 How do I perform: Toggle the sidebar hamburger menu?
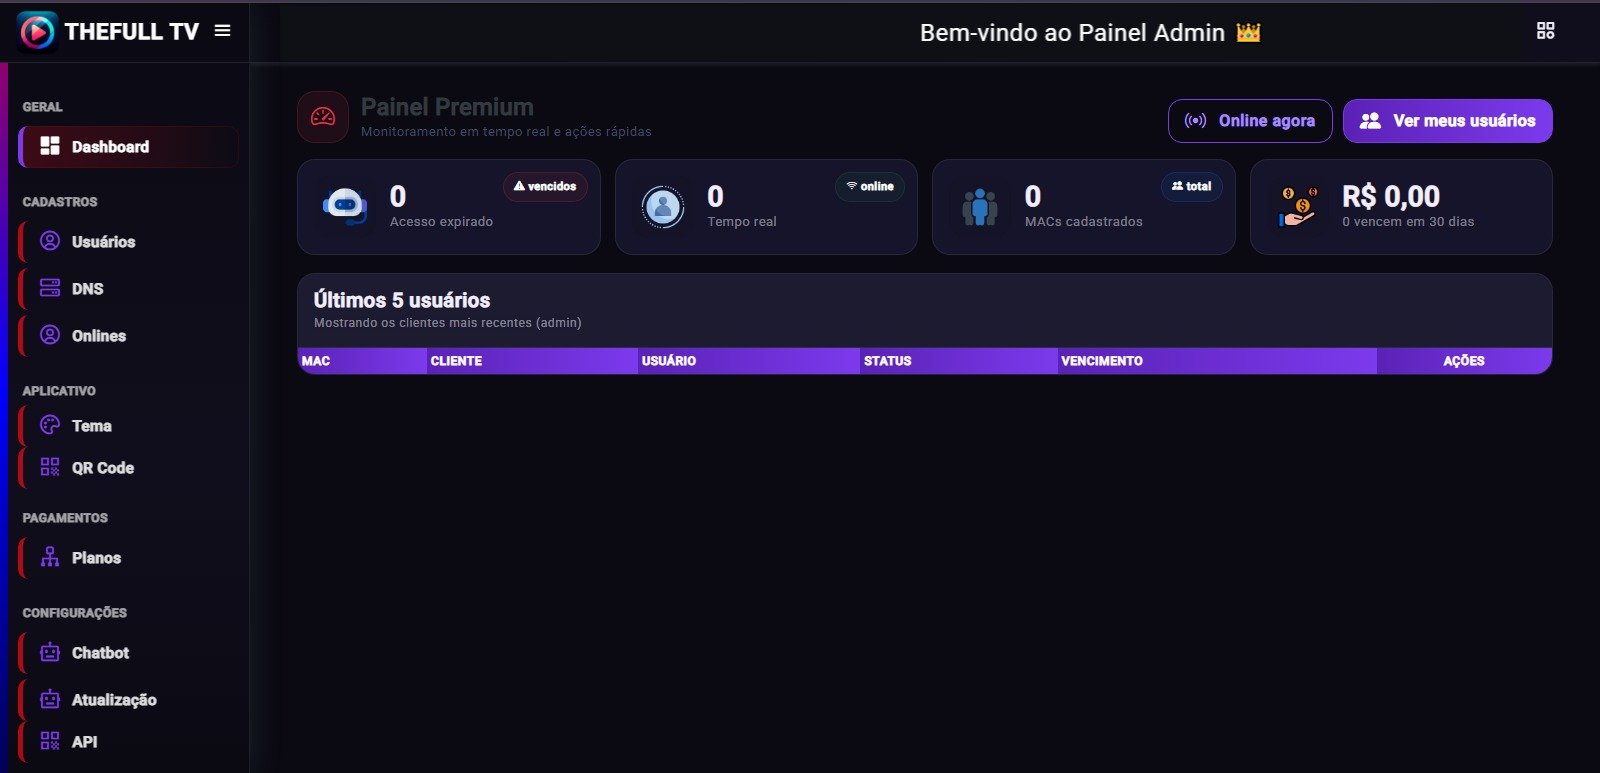point(223,31)
